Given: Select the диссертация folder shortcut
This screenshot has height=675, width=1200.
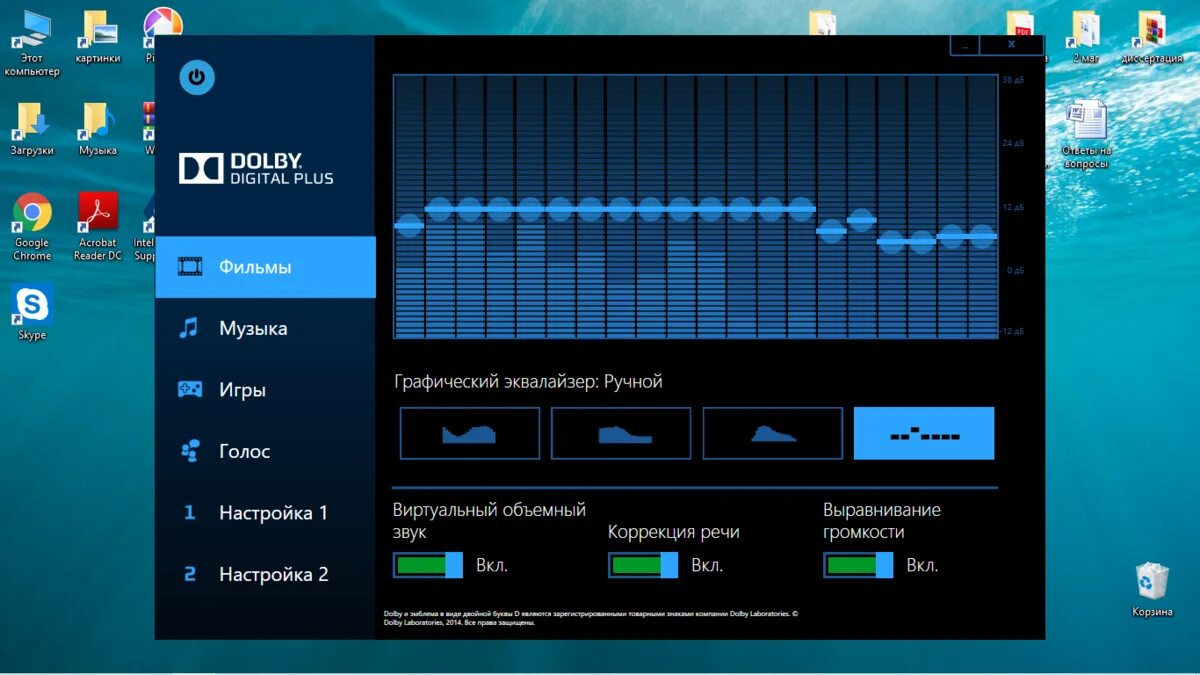Looking at the screenshot, I should point(1152,38).
